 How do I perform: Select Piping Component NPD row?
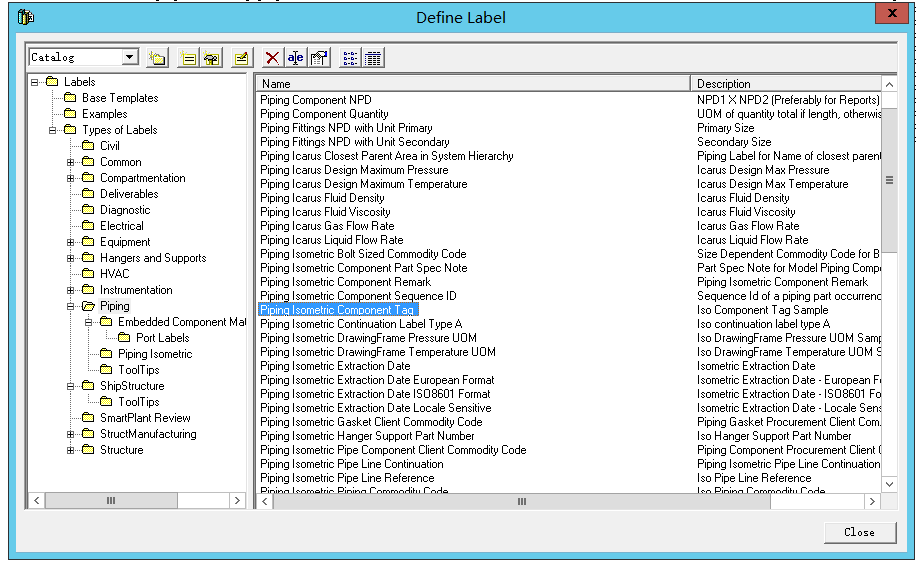(x=315, y=100)
